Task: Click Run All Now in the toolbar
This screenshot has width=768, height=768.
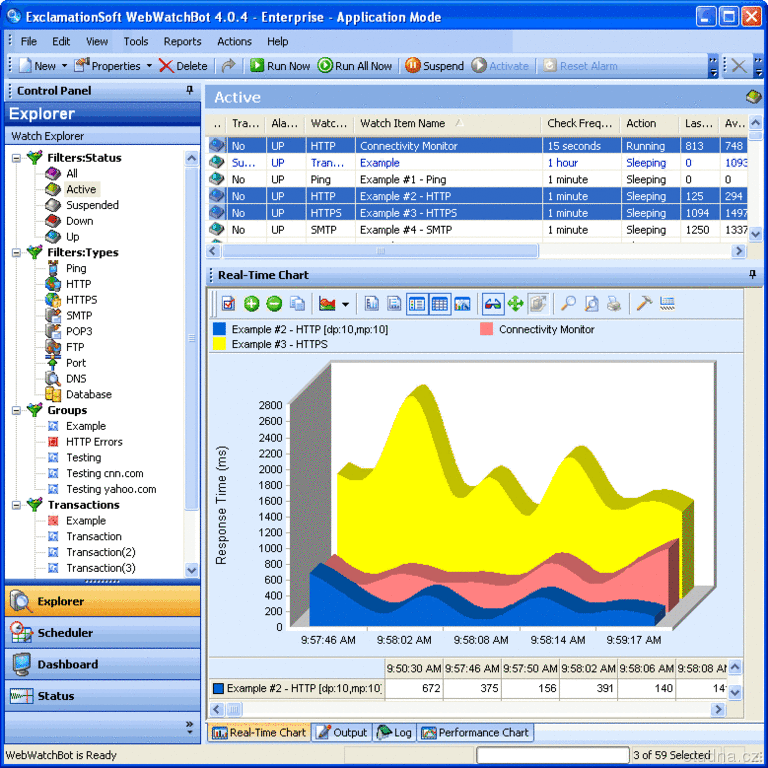Action: click(x=355, y=66)
